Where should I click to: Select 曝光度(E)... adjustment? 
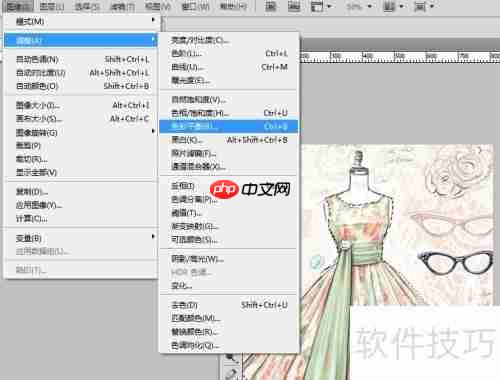click(229, 80)
